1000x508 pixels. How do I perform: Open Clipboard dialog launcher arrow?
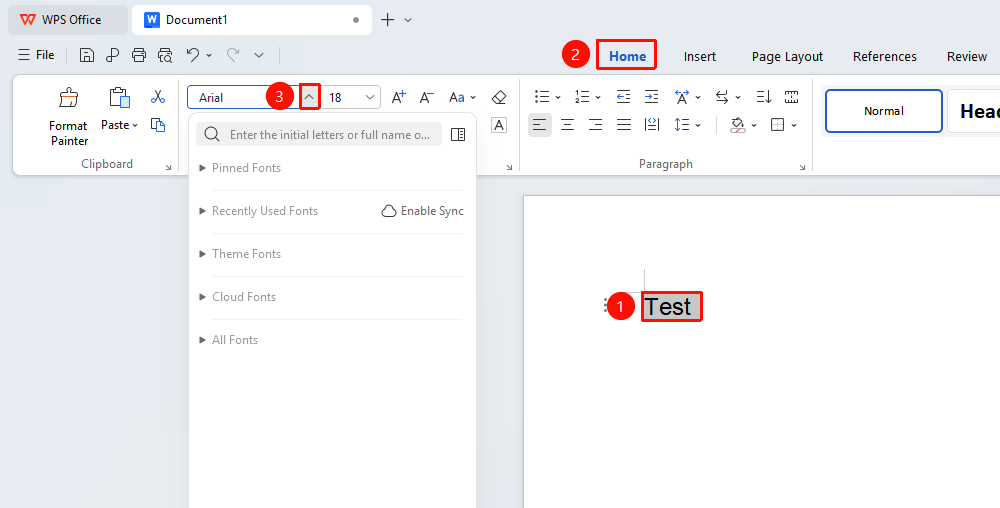point(168,168)
